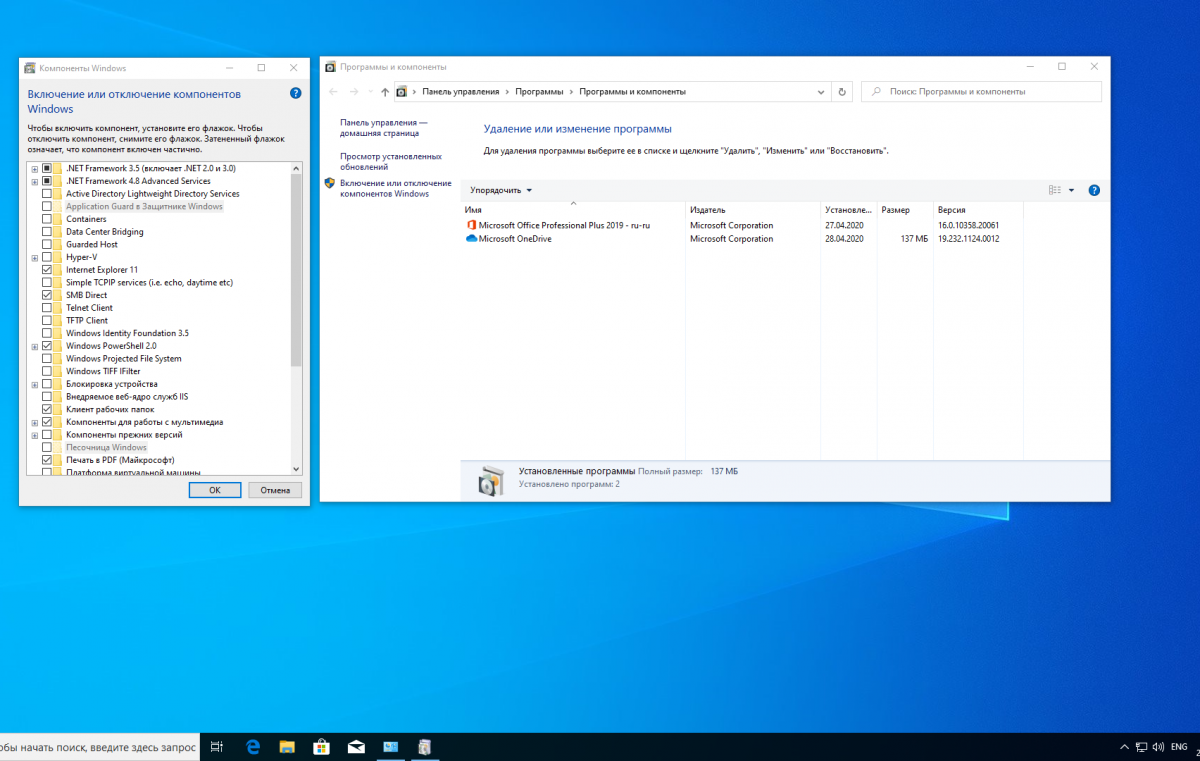Expand the Hyper-V node
Image resolution: width=1200 pixels, height=761 pixels.
point(35,257)
